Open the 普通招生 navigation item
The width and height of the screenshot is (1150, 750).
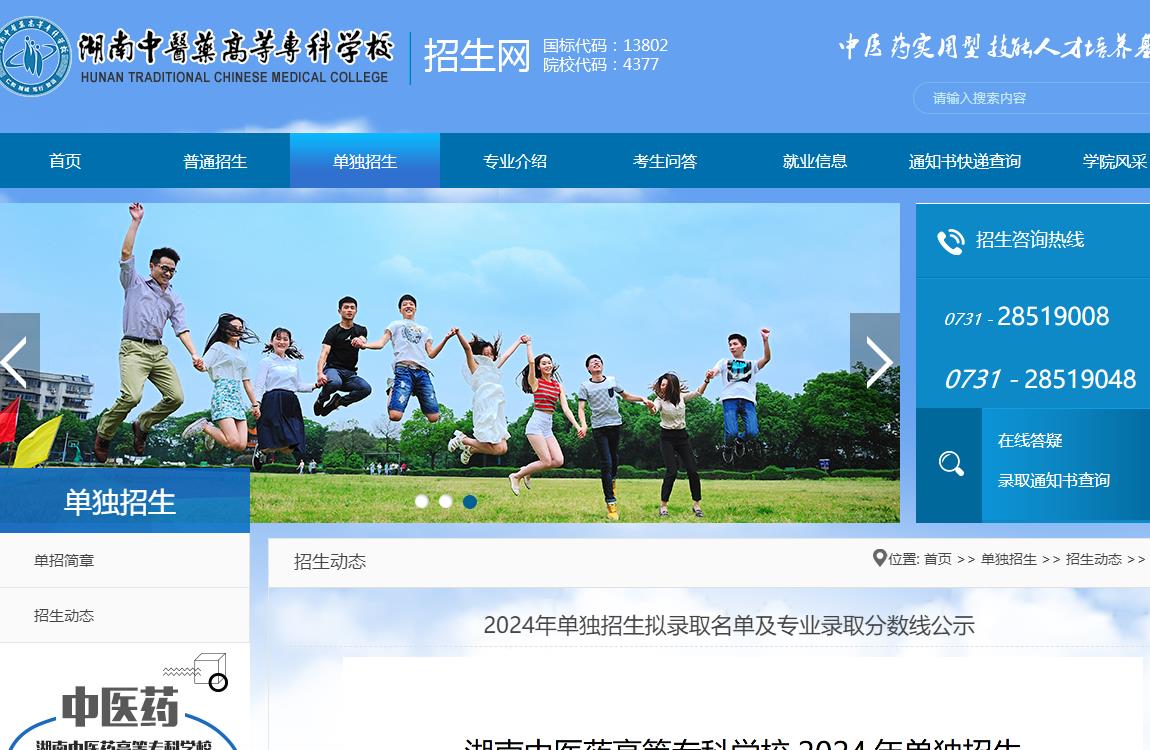pyautogui.click(x=215, y=161)
